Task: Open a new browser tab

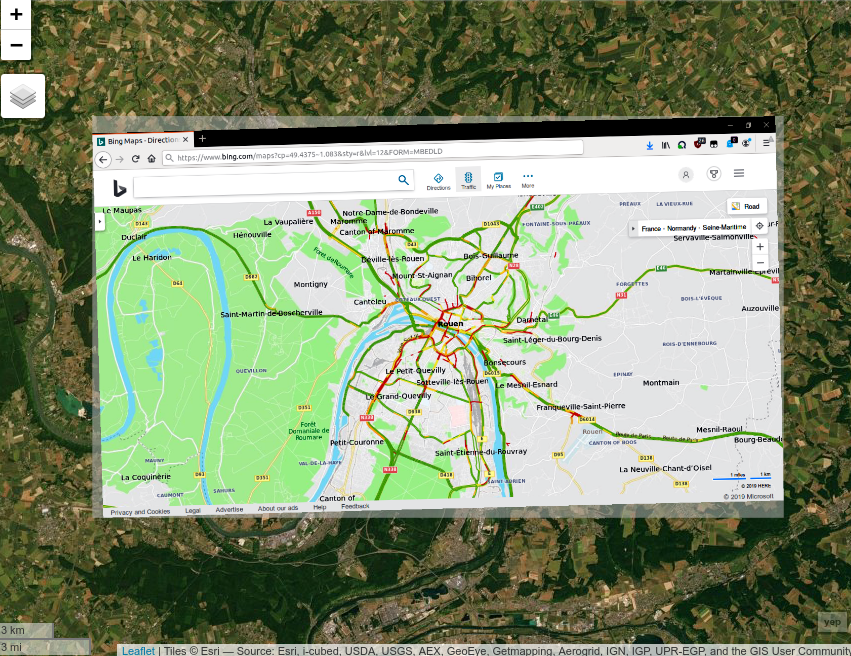Action: (x=202, y=138)
